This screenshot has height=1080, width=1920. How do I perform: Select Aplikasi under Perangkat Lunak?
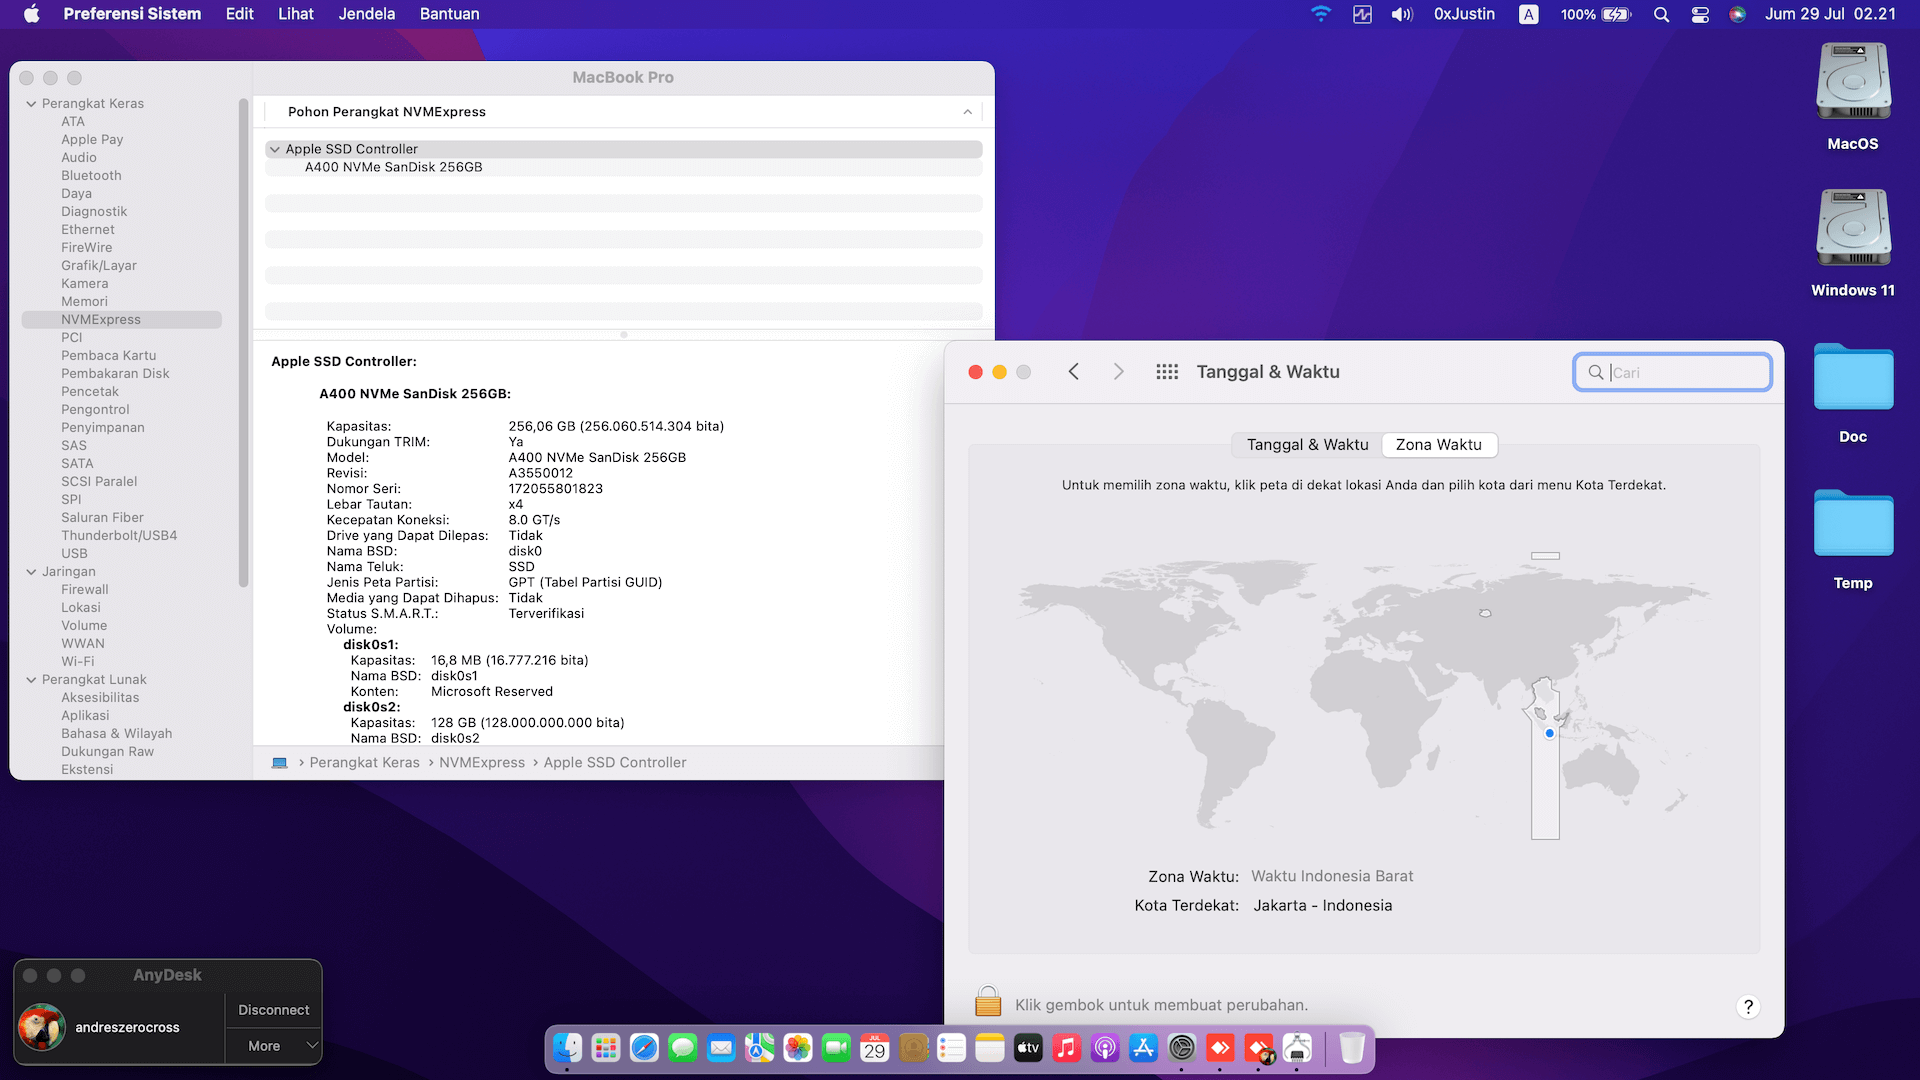(85, 716)
